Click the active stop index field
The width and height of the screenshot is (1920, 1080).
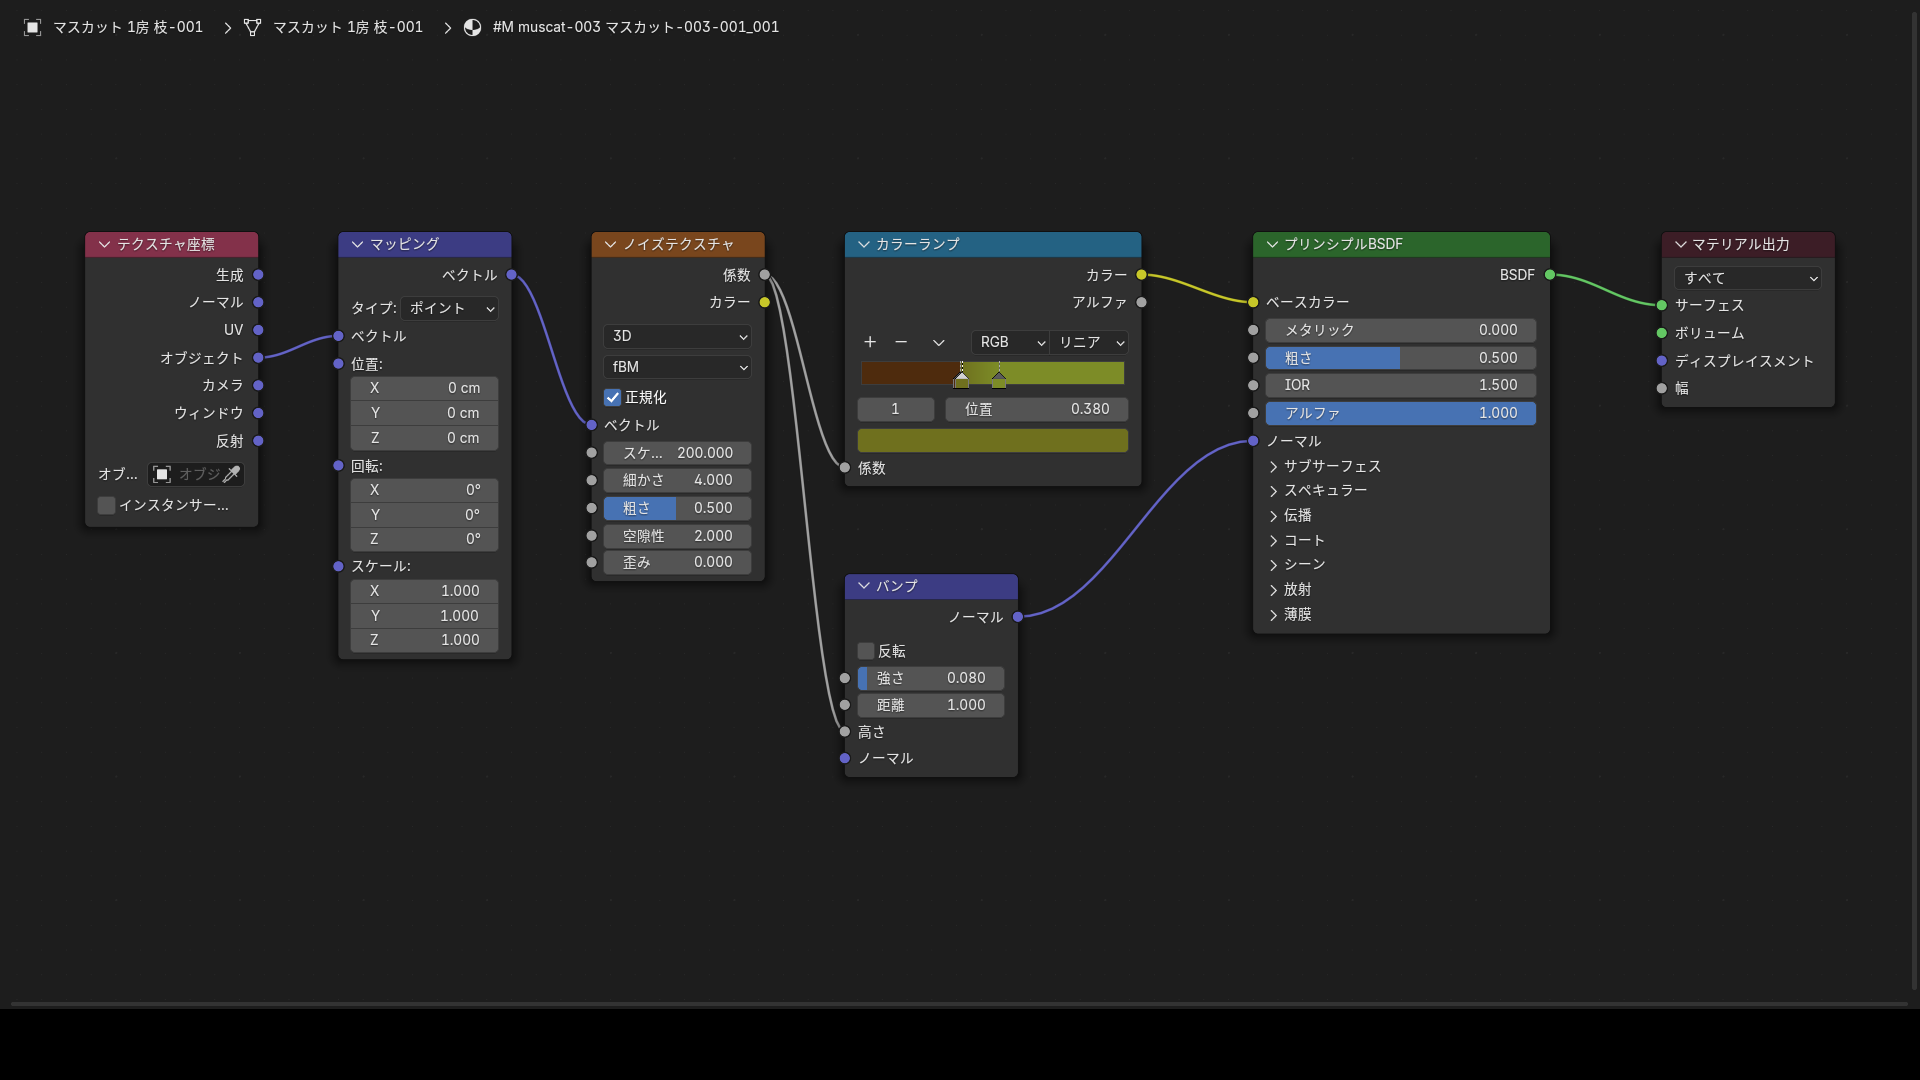895,409
